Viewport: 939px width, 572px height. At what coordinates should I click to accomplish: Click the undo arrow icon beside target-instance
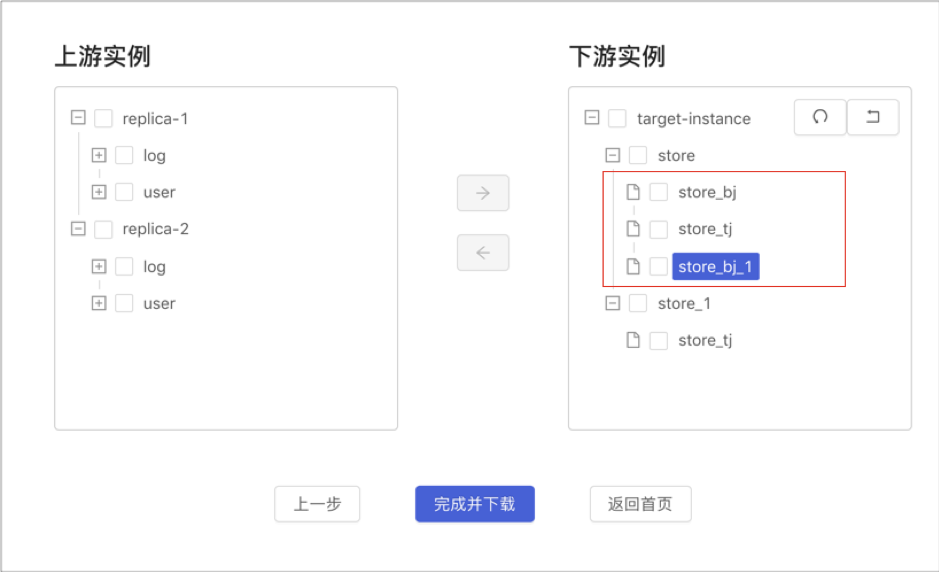873,117
